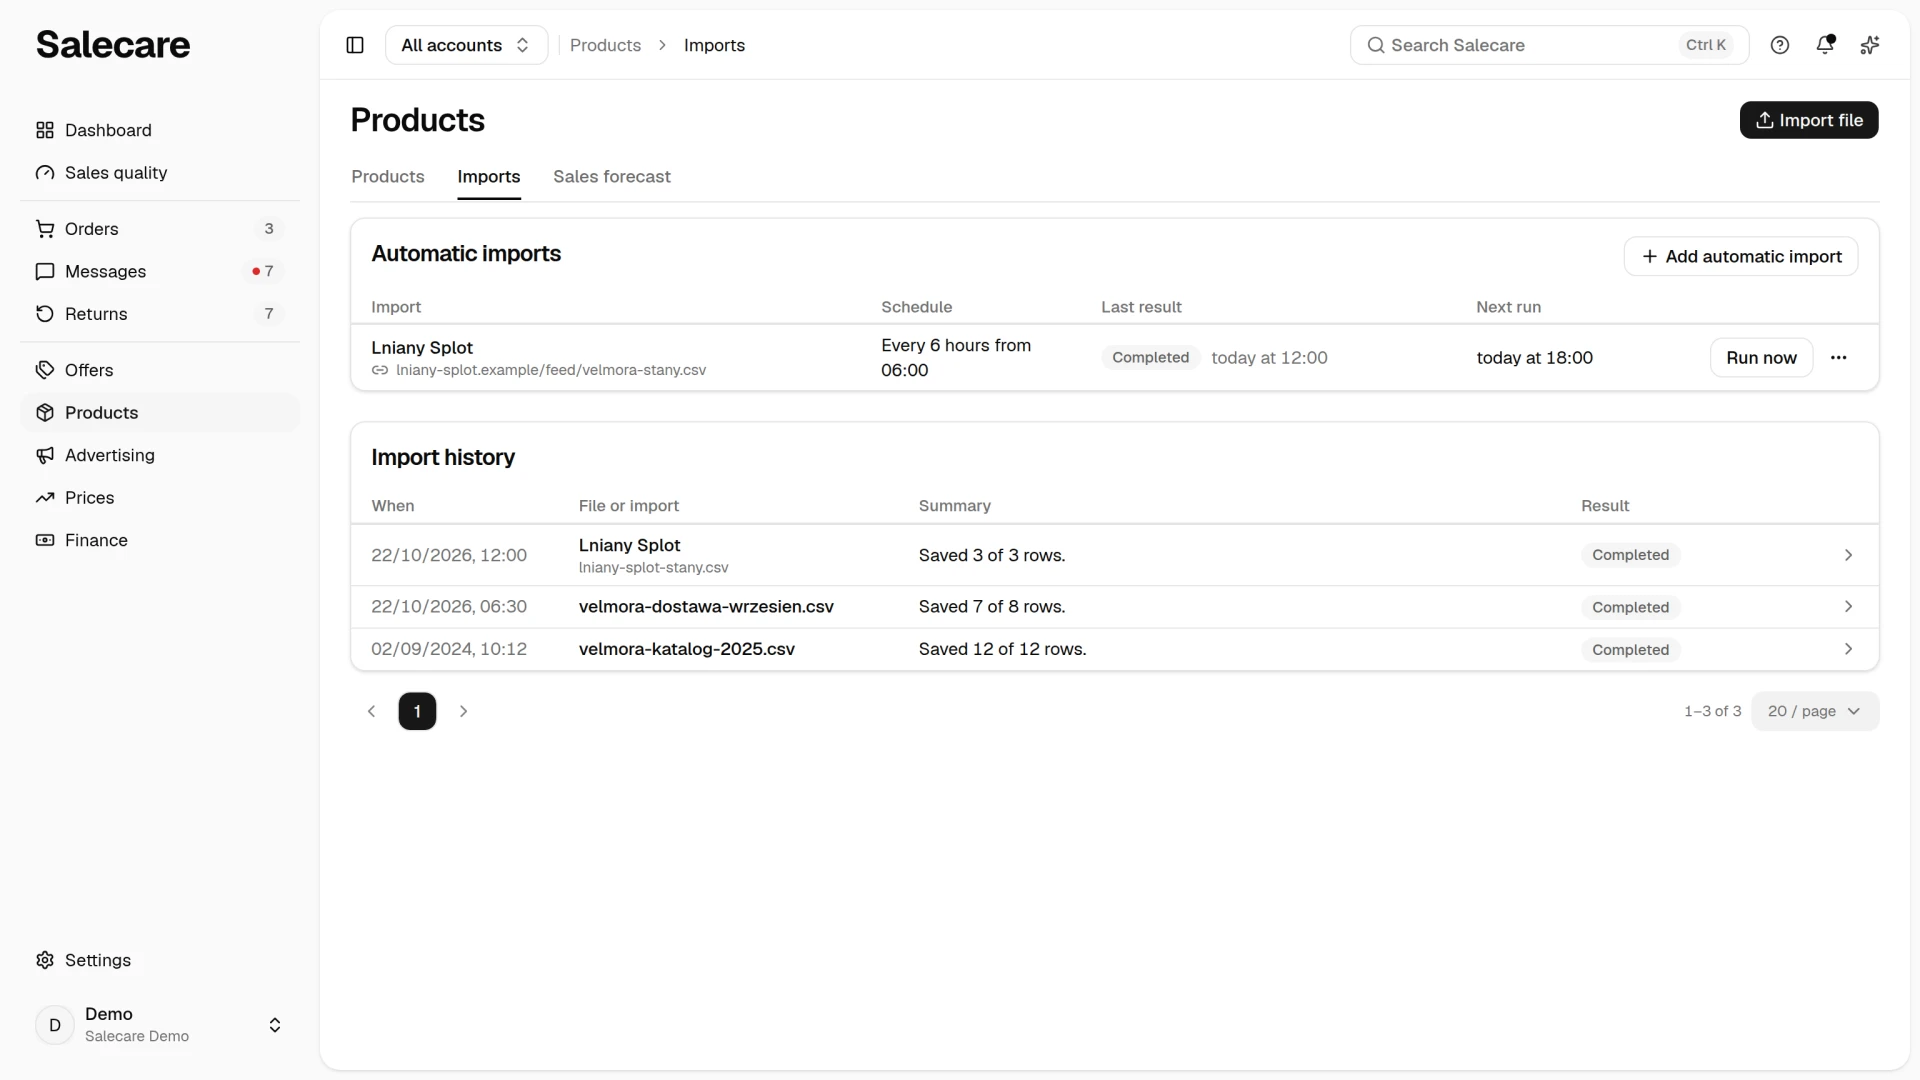Select the Imports tab
1920x1080 pixels.
pos(489,177)
